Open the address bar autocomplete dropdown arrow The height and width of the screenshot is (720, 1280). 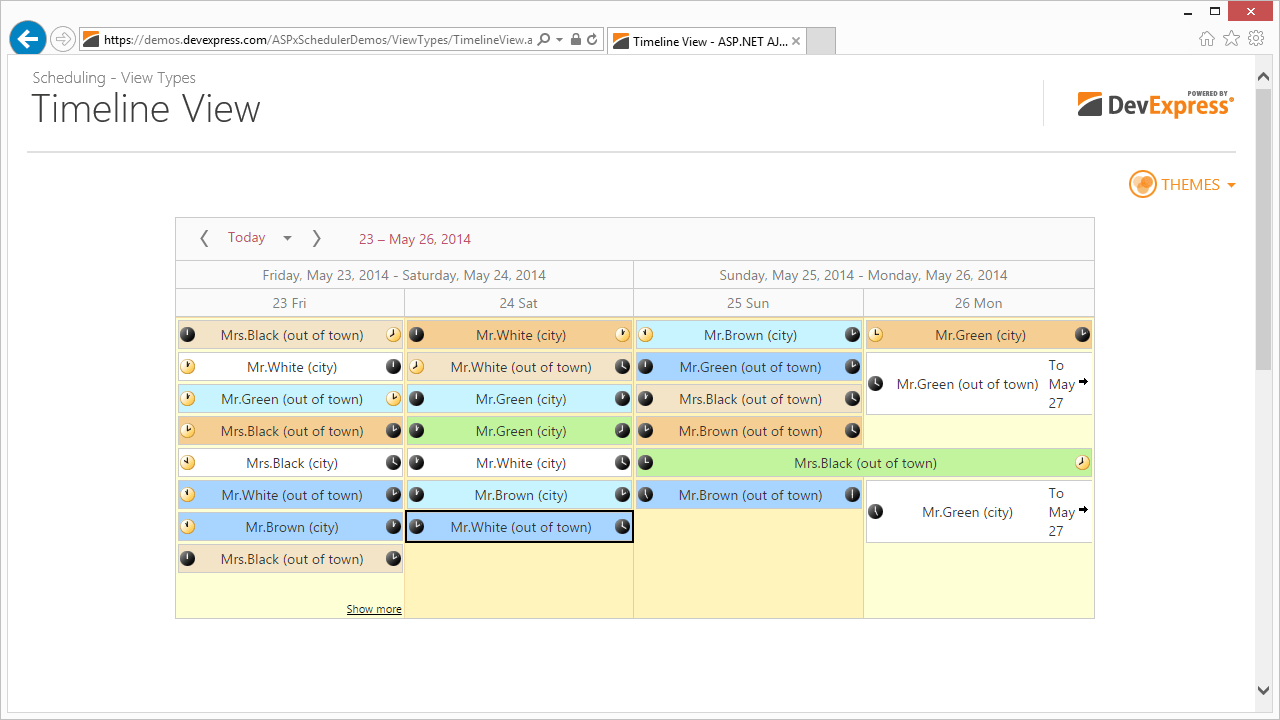pos(560,40)
